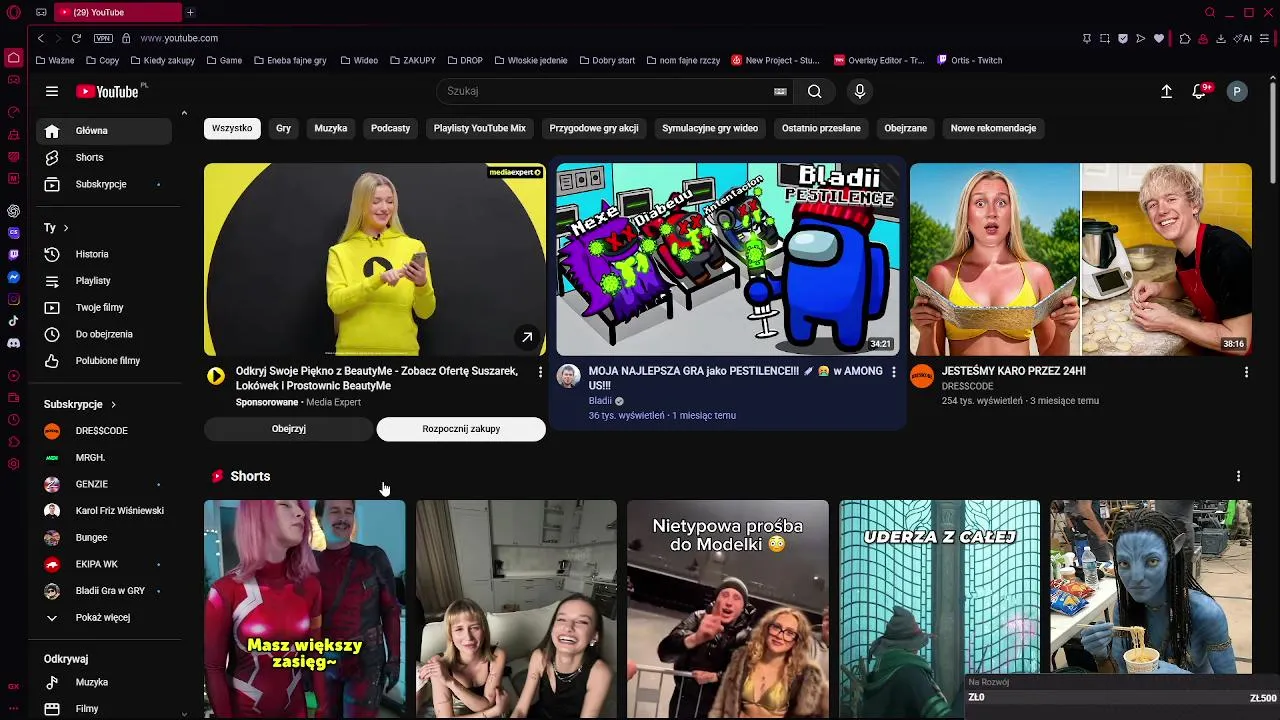Screen dimensions: 1280x720
Task: Open the extensions cube icon
Action: (1185, 38)
